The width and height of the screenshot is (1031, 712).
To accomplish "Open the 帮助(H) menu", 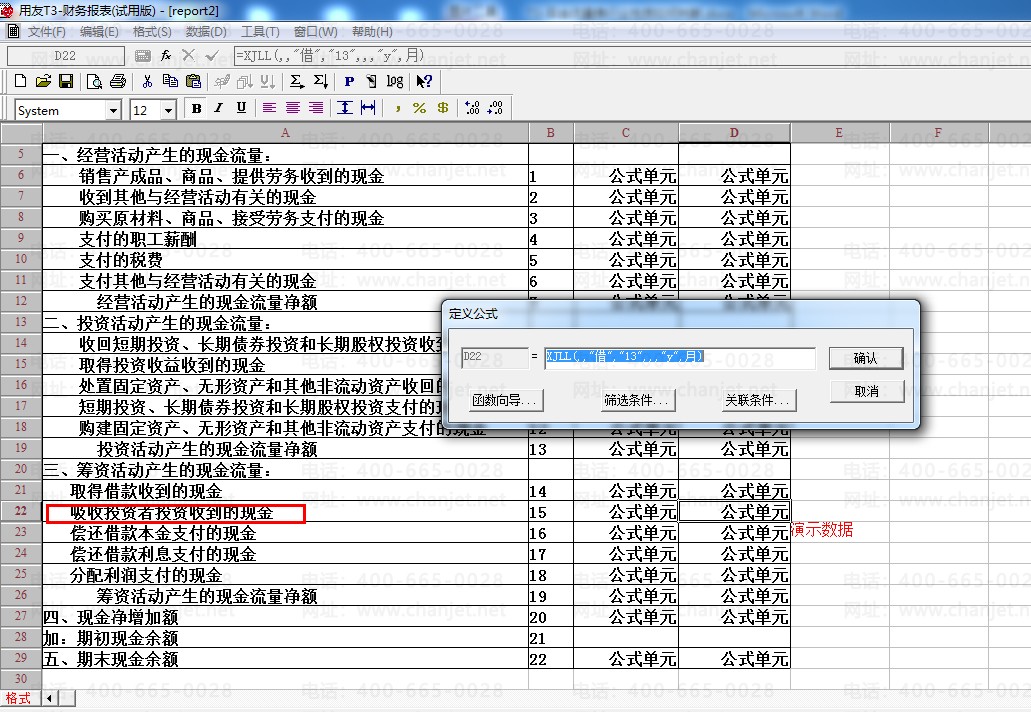I will [372, 32].
